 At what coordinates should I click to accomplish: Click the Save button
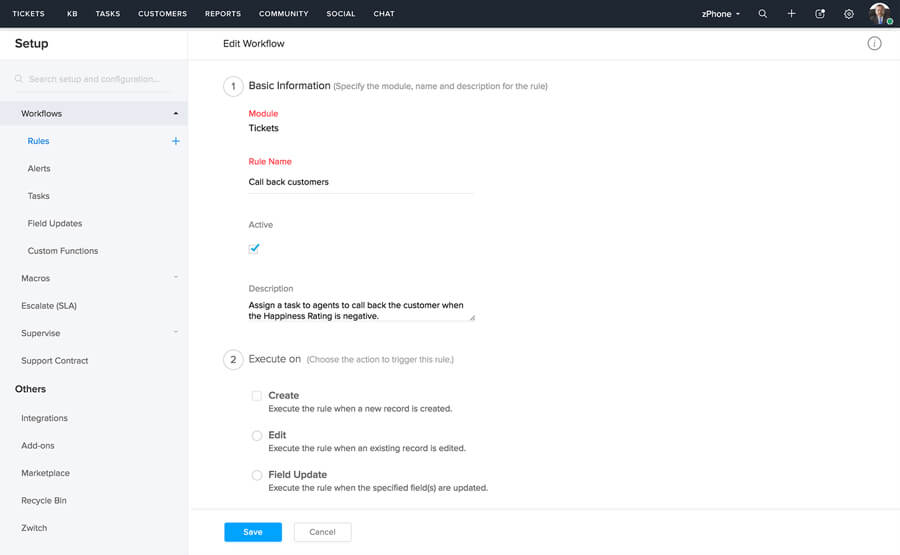click(253, 532)
